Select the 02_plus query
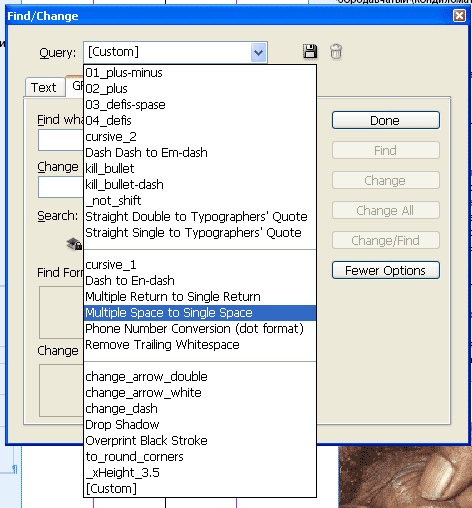Screen dimensions: 472x508 tap(200, 89)
